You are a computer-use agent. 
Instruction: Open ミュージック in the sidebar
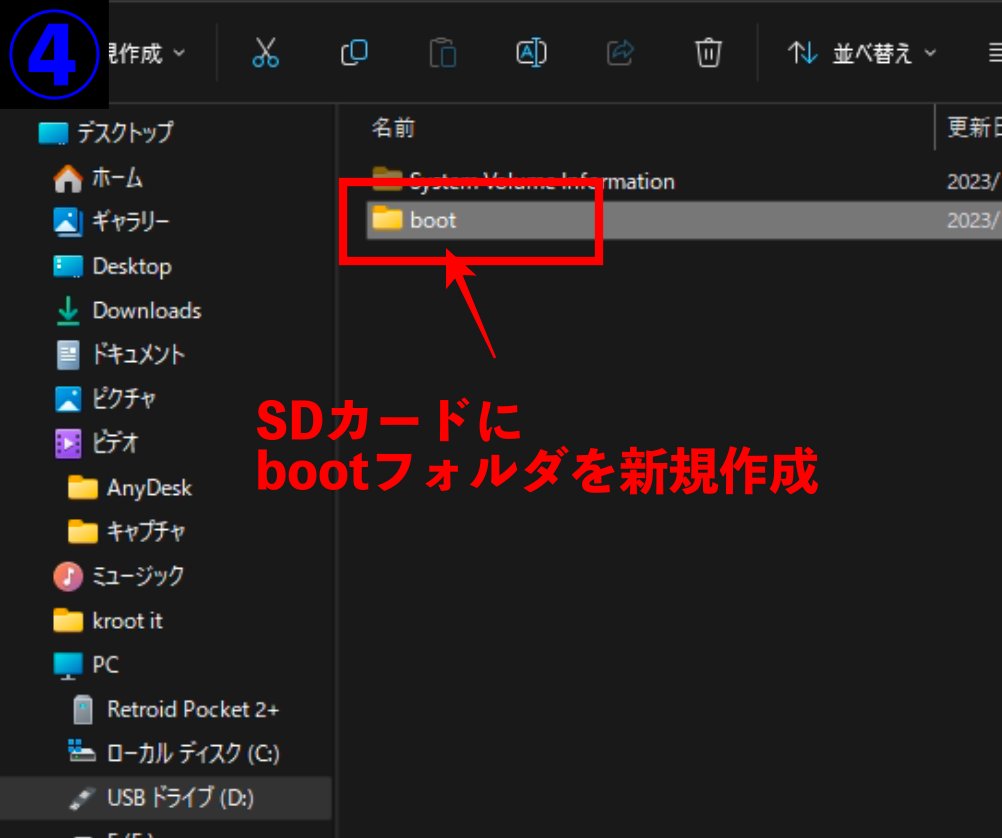click(x=119, y=576)
